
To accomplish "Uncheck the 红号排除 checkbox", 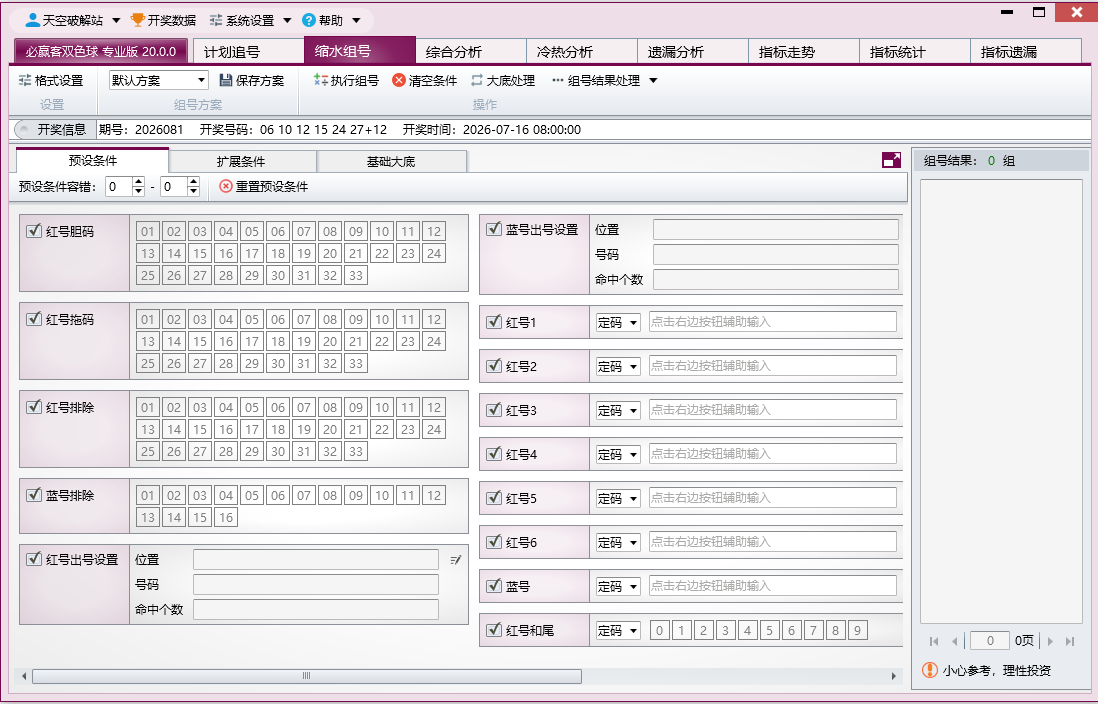I will pos(33,407).
